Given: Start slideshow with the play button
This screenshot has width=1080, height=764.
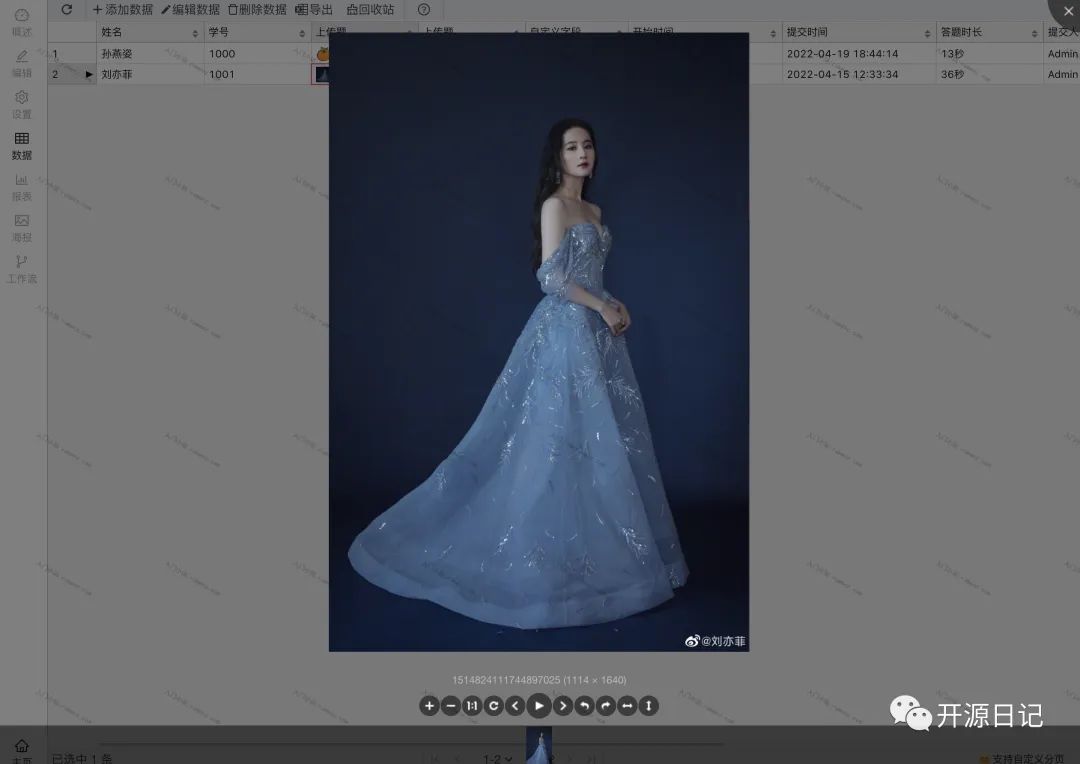Looking at the screenshot, I should pyautogui.click(x=539, y=705).
